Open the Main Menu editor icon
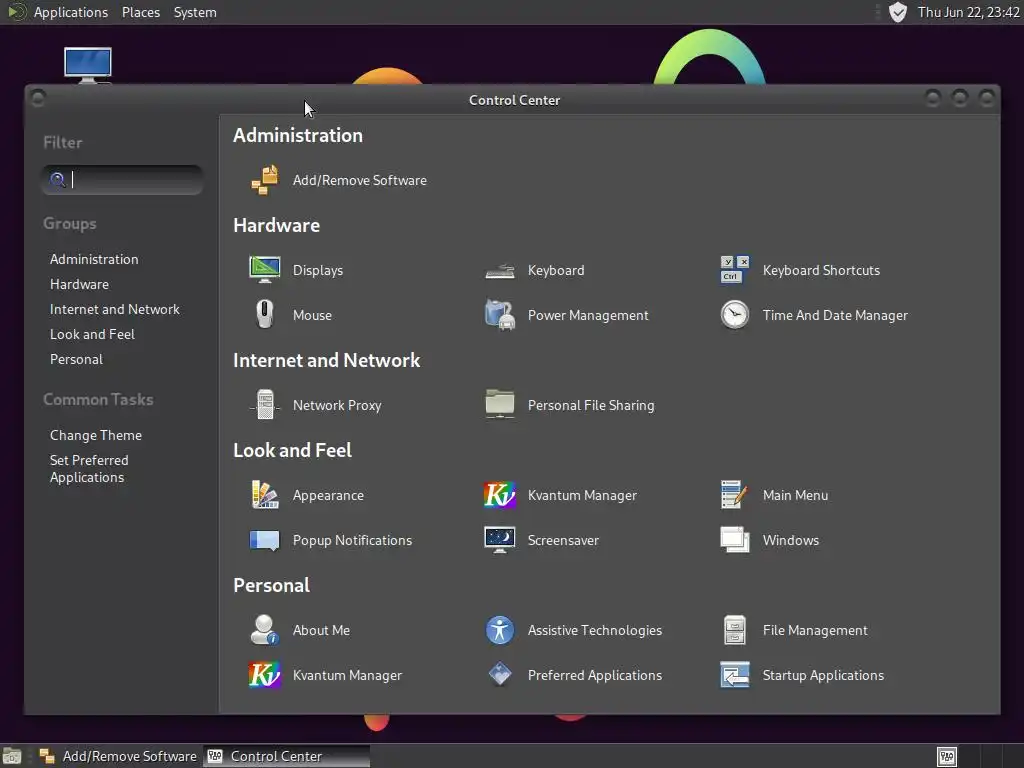 735,495
